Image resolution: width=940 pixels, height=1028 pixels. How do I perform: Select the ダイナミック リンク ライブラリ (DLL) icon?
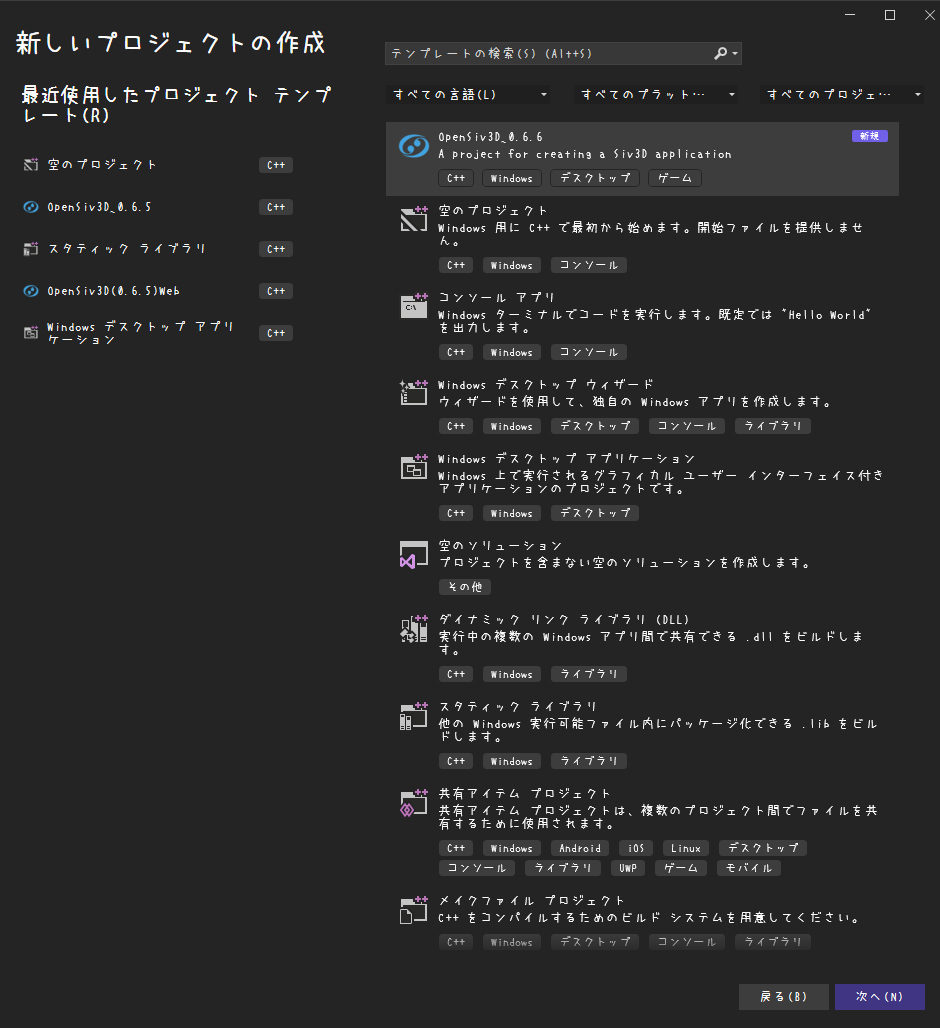click(413, 628)
